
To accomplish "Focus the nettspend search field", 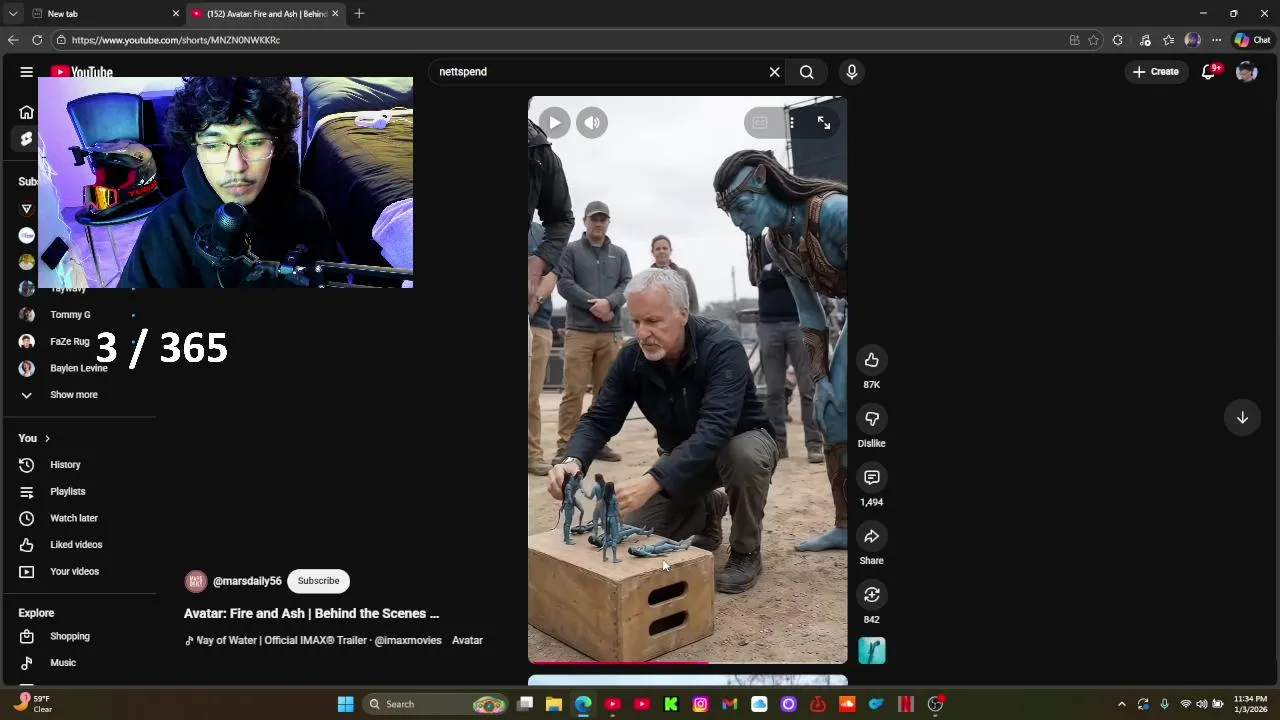I will pyautogui.click(x=598, y=72).
